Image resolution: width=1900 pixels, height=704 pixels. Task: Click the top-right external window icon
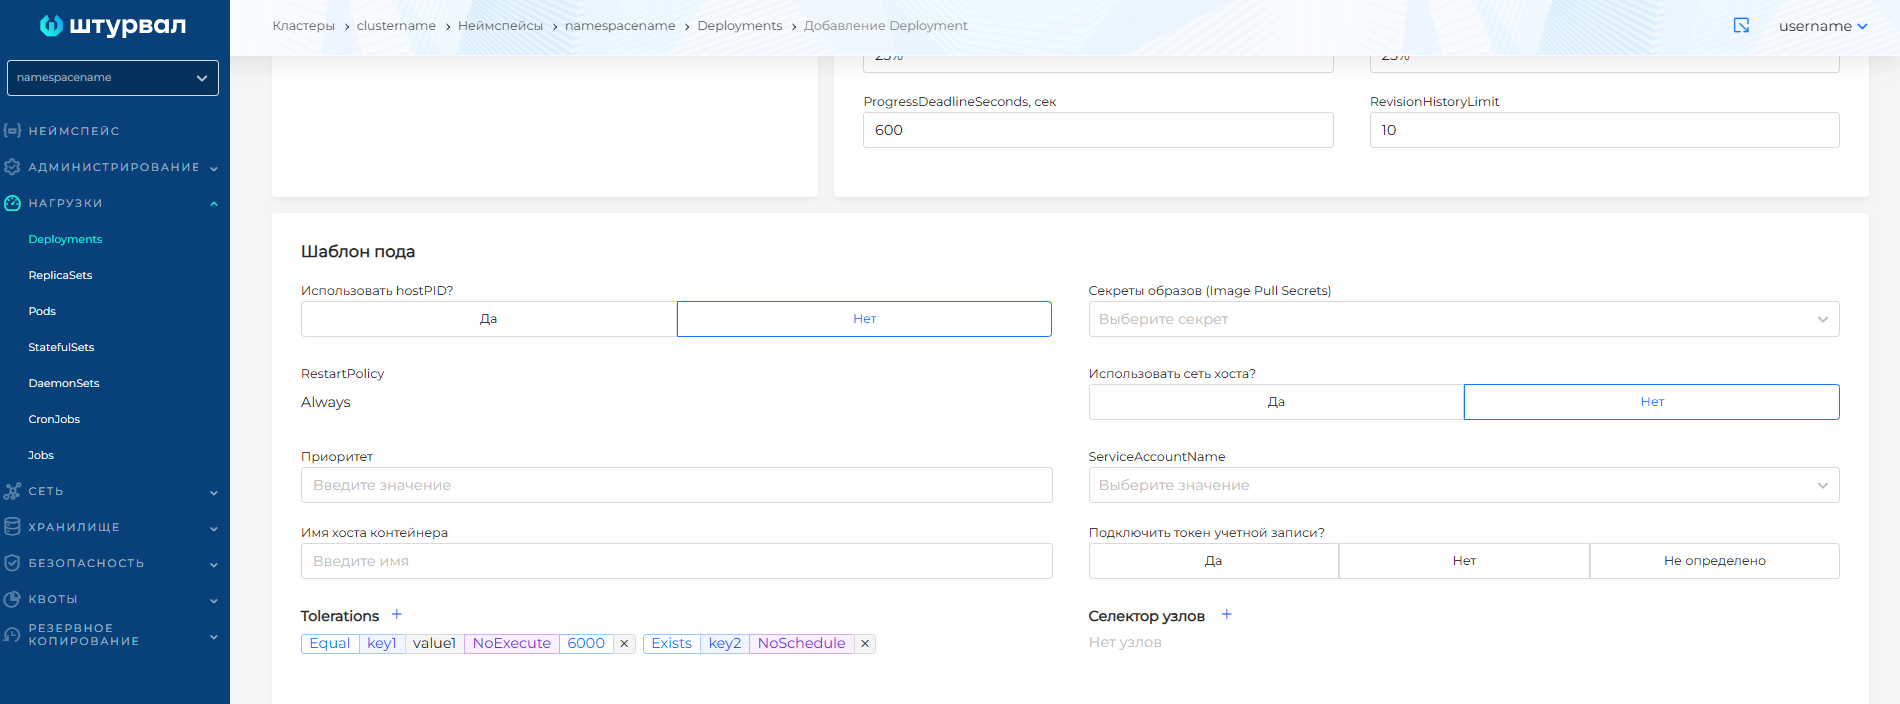1741,26
